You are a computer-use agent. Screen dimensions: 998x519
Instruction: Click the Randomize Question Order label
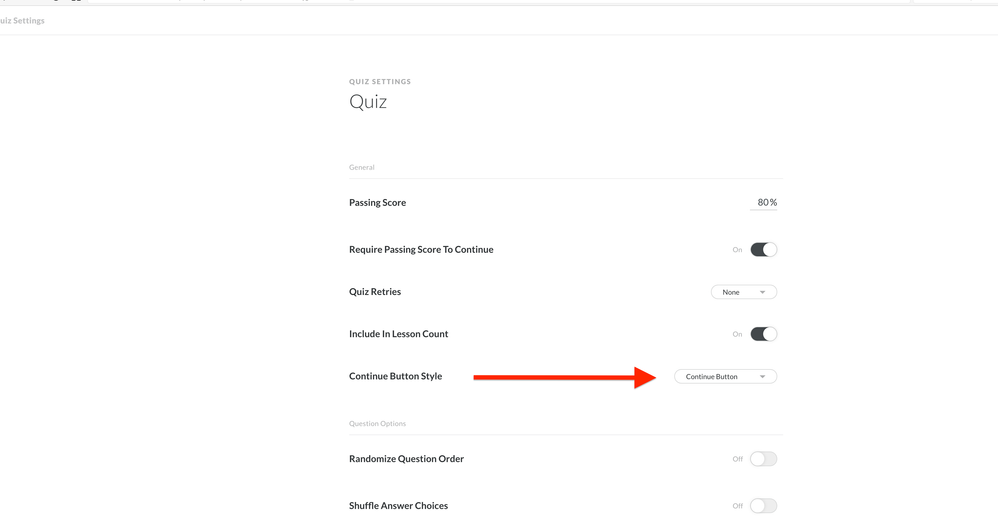(406, 459)
